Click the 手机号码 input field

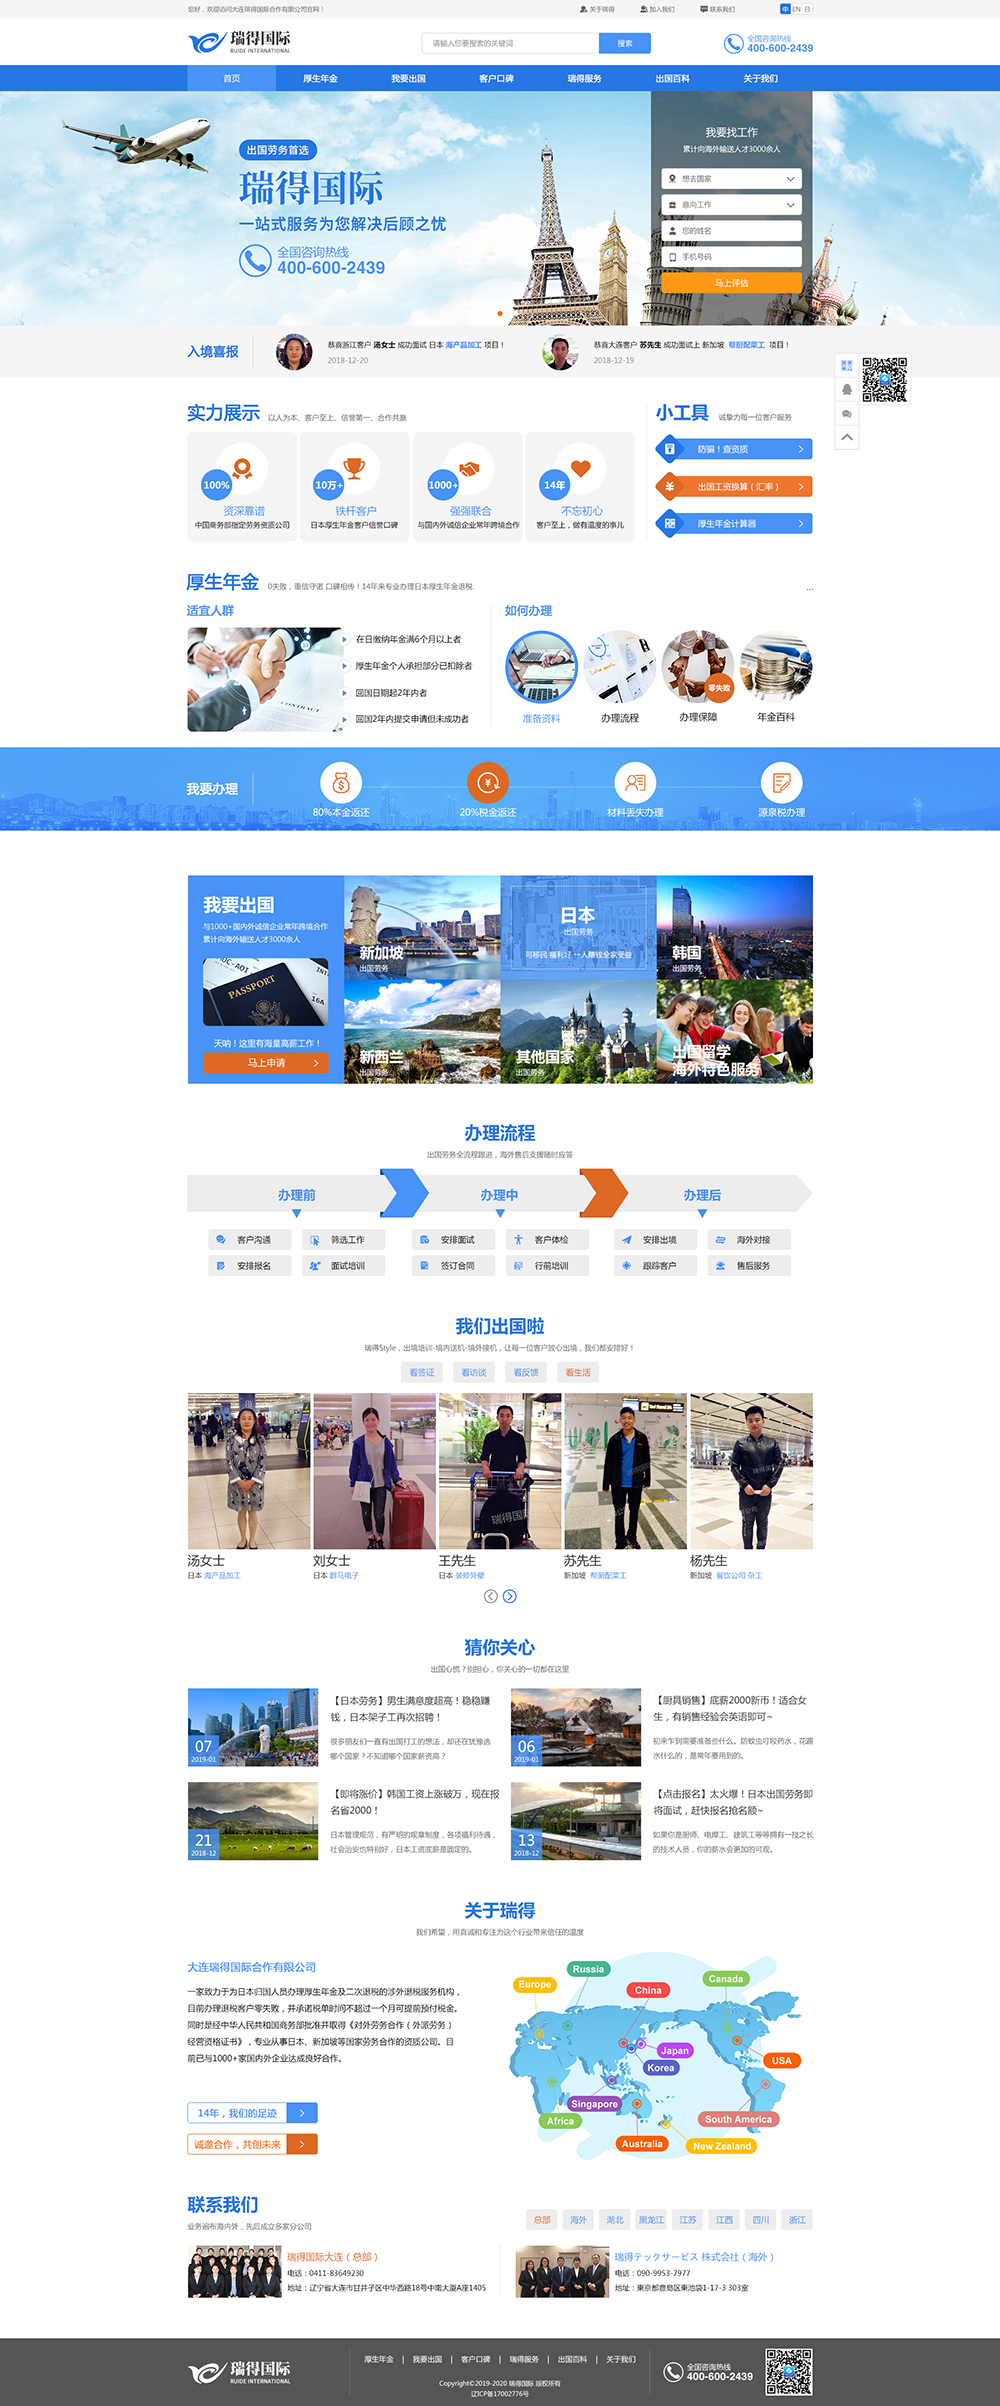731,257
